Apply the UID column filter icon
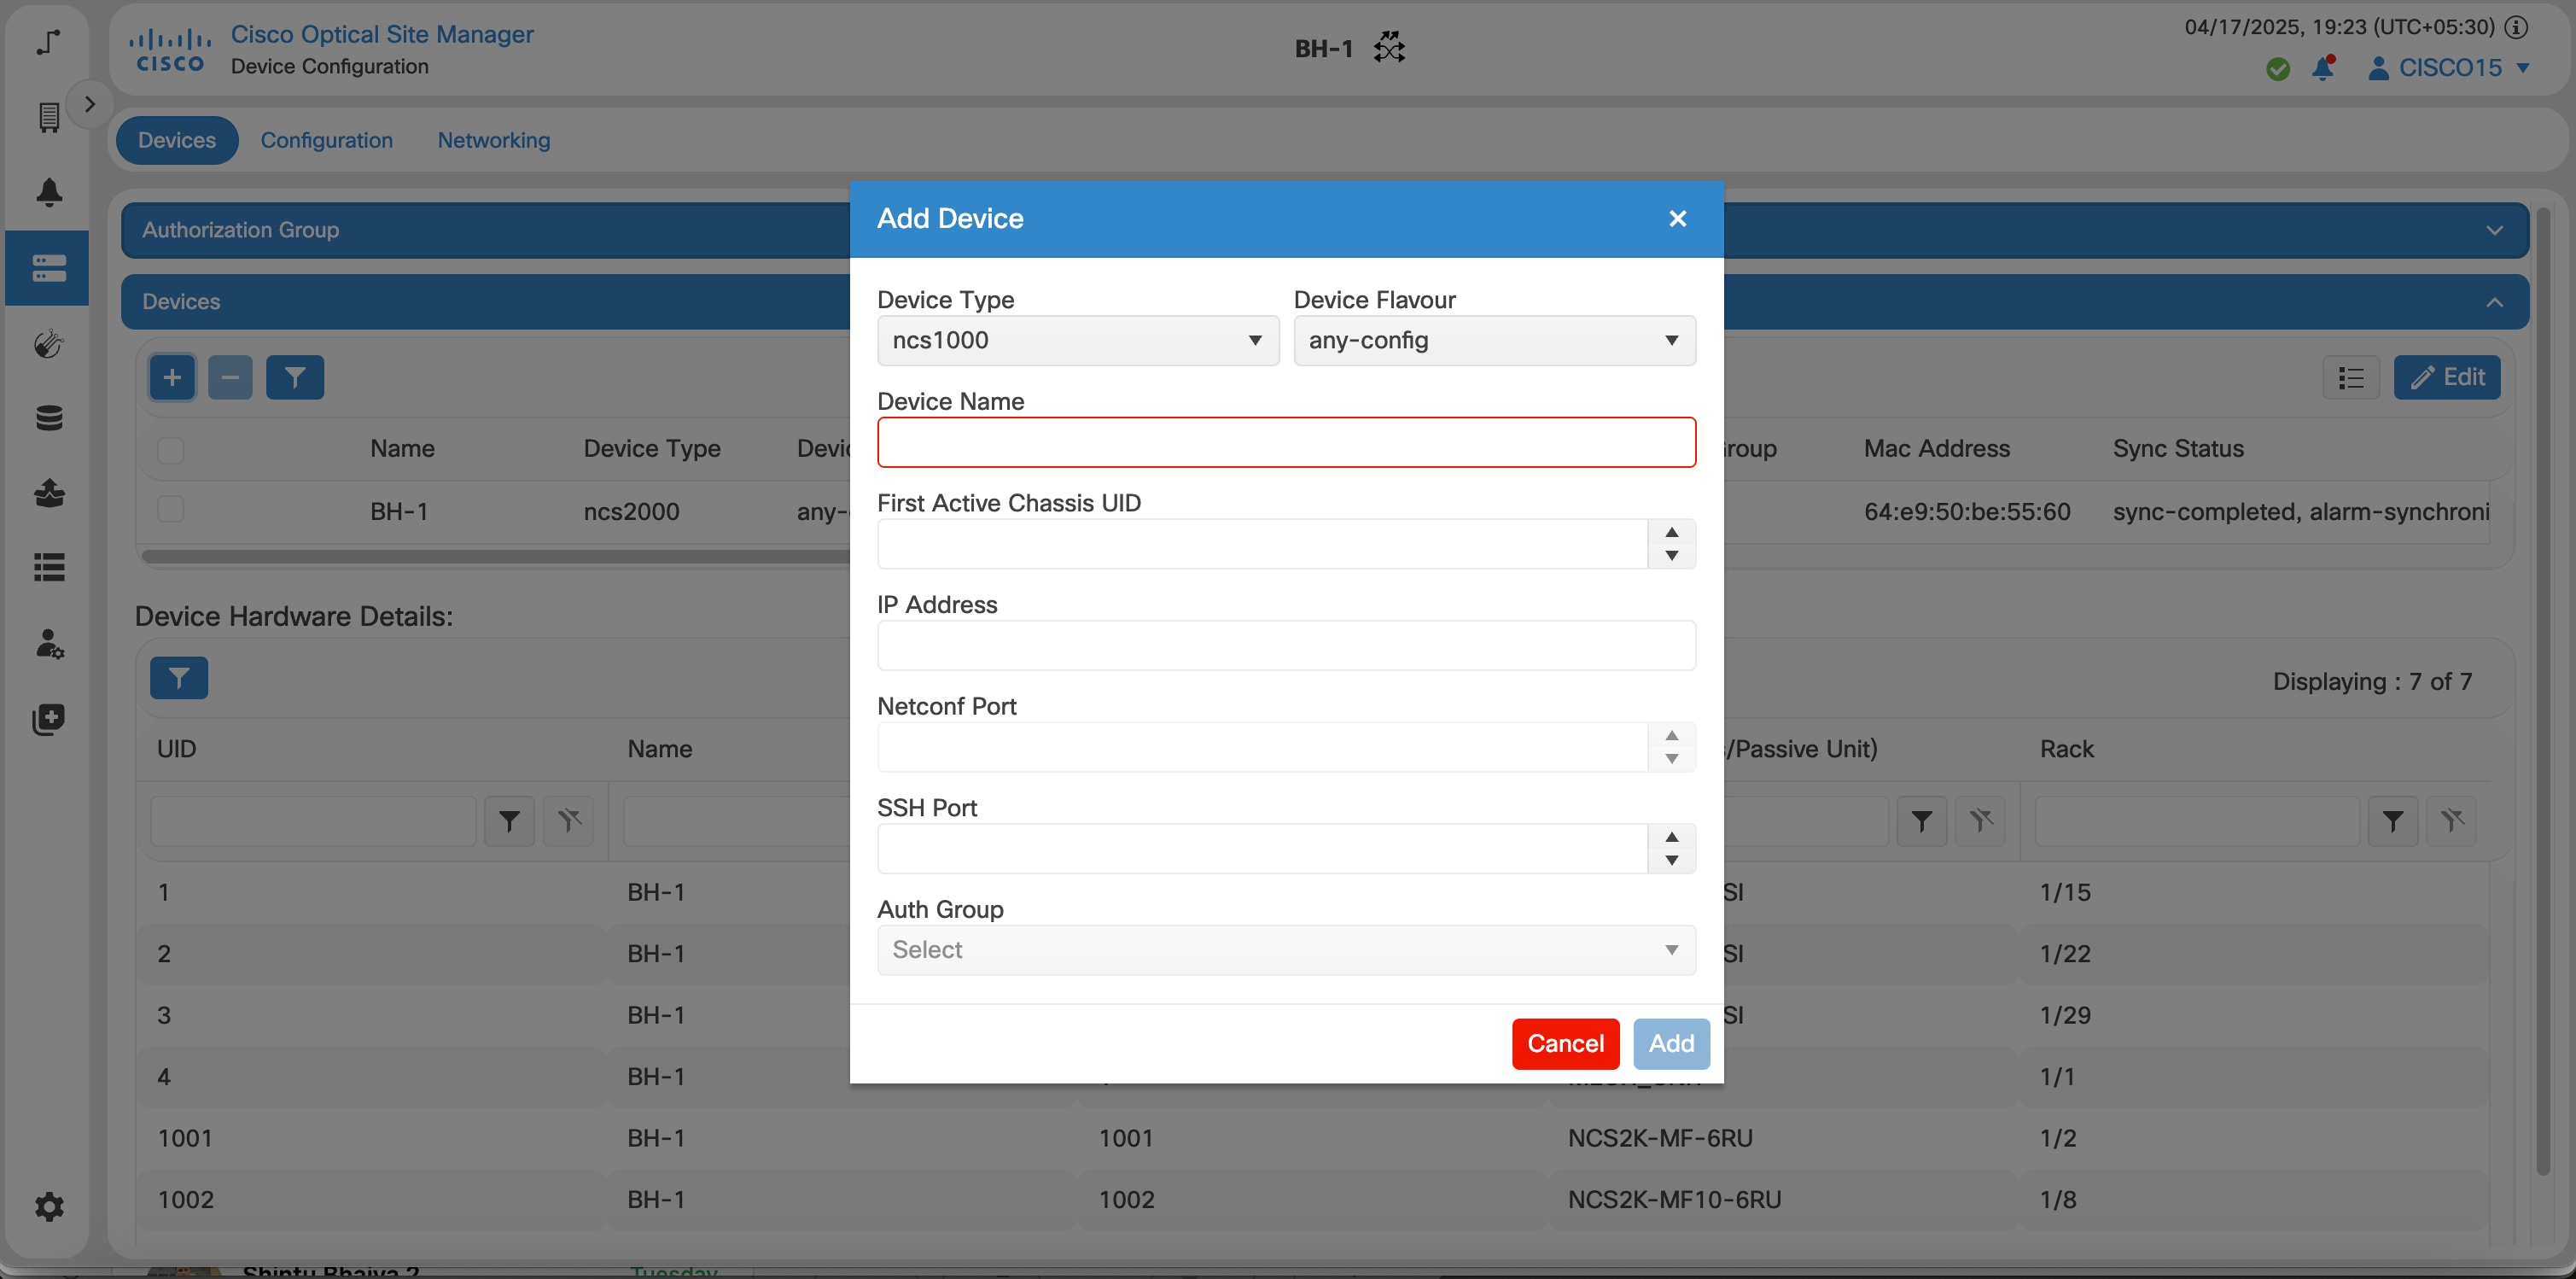 tap(510, 821)
